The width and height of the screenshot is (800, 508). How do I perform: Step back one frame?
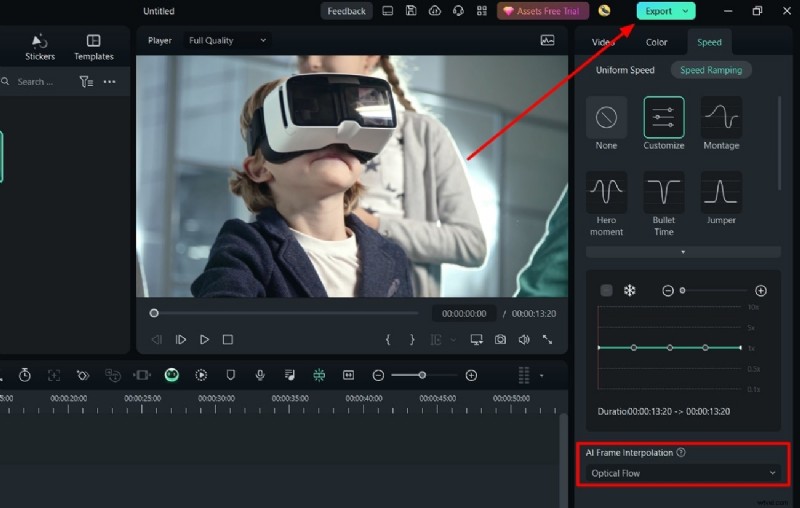click(x=157, y=340)
